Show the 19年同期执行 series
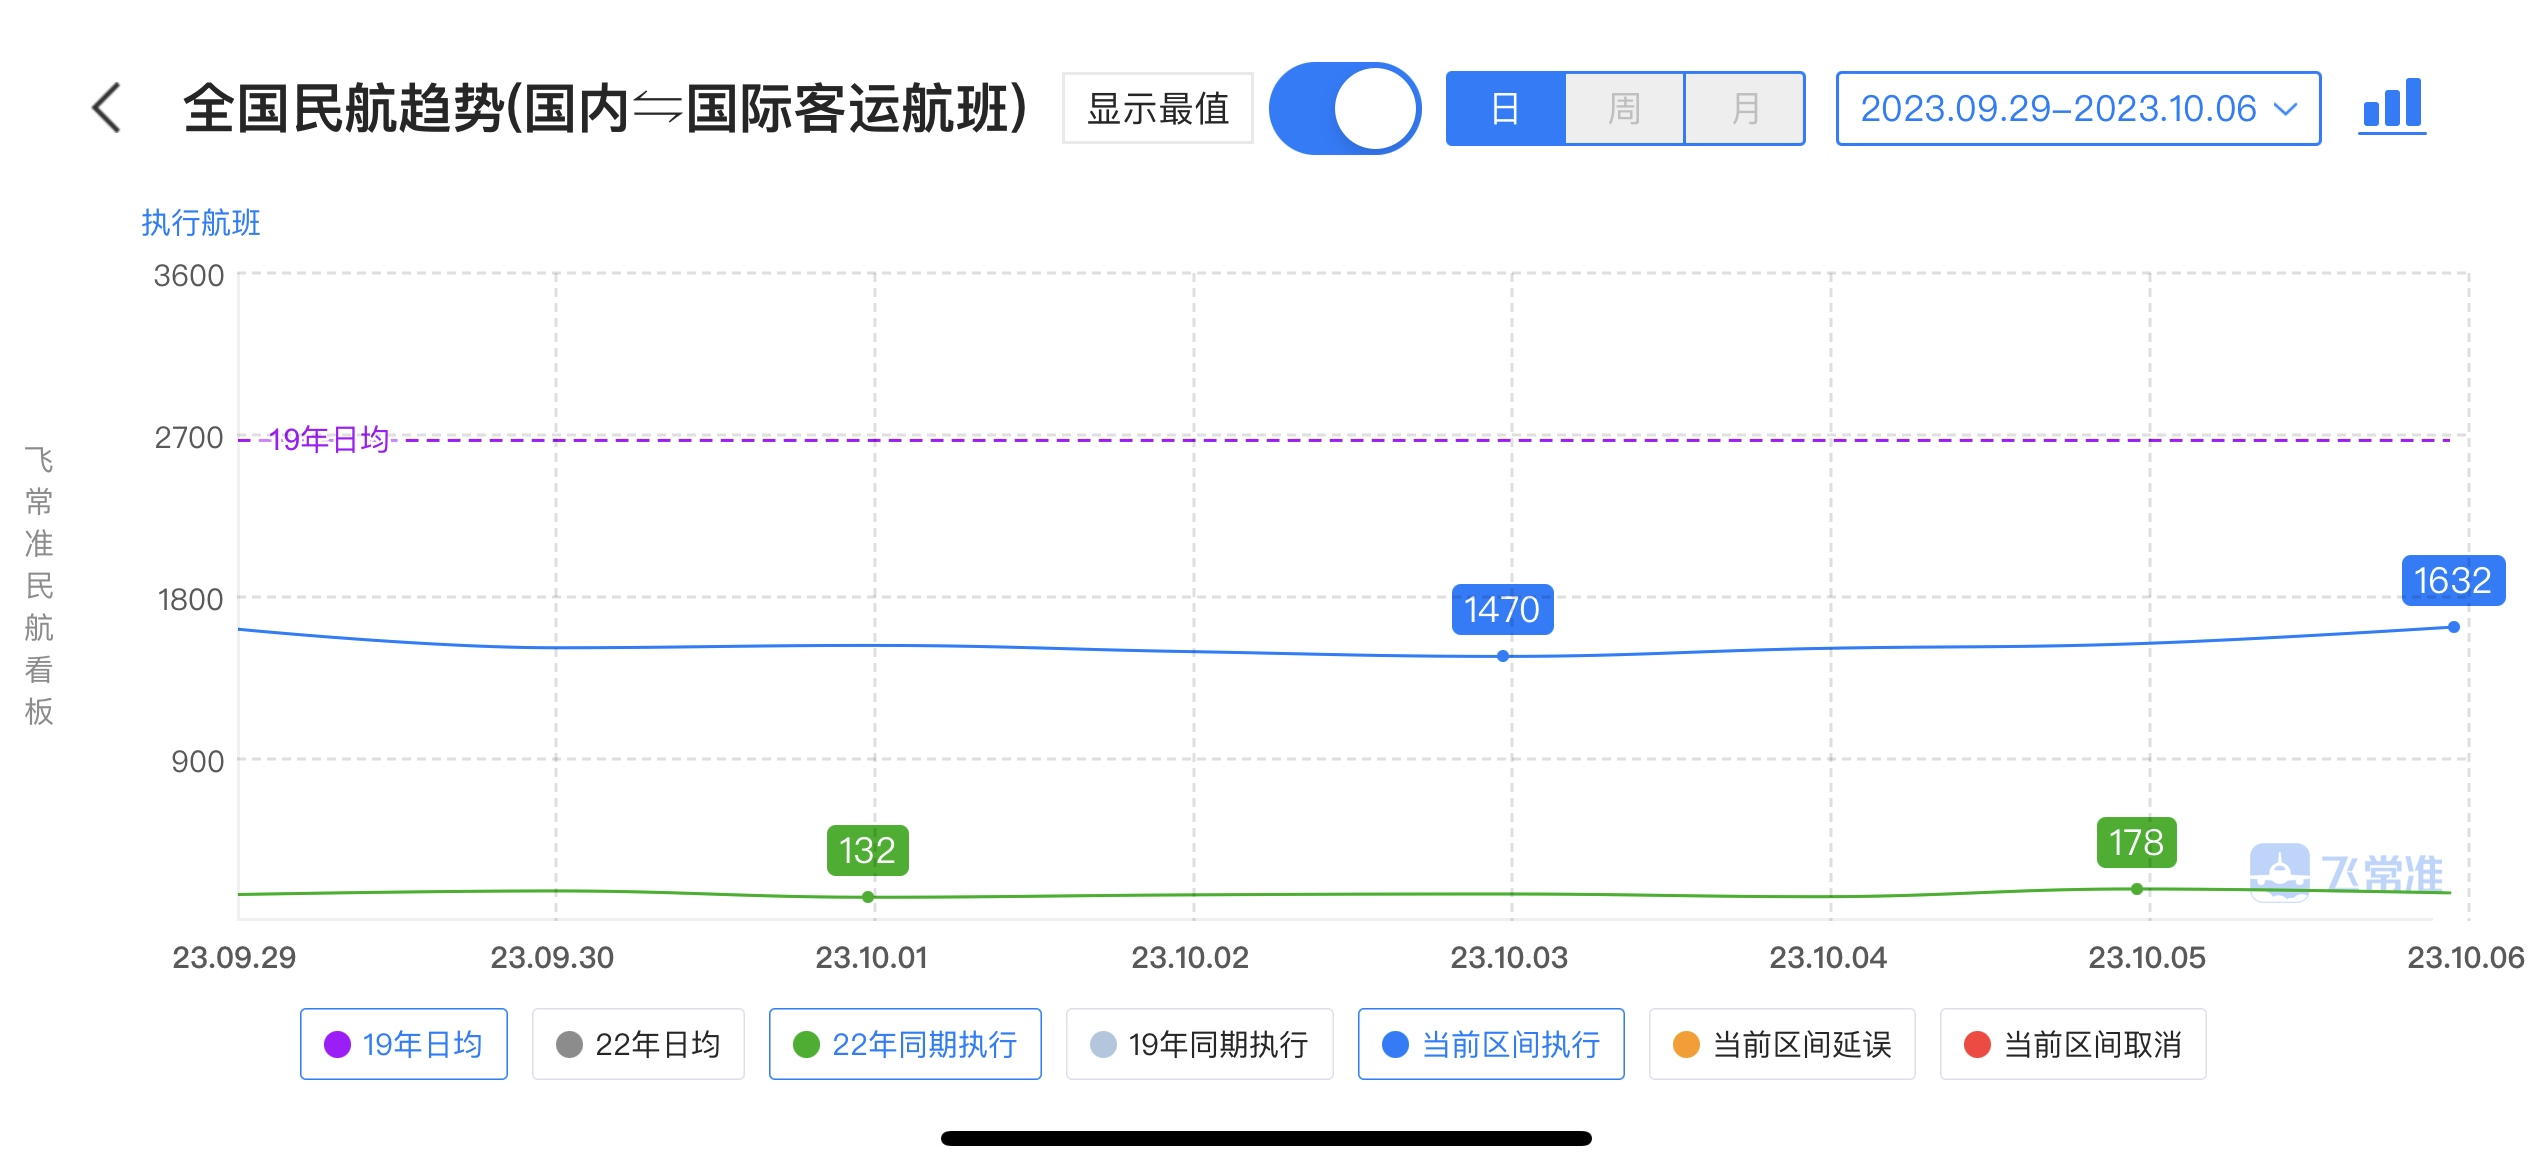Screen dimensions: 2532x1170 tap(1199, 1044)
